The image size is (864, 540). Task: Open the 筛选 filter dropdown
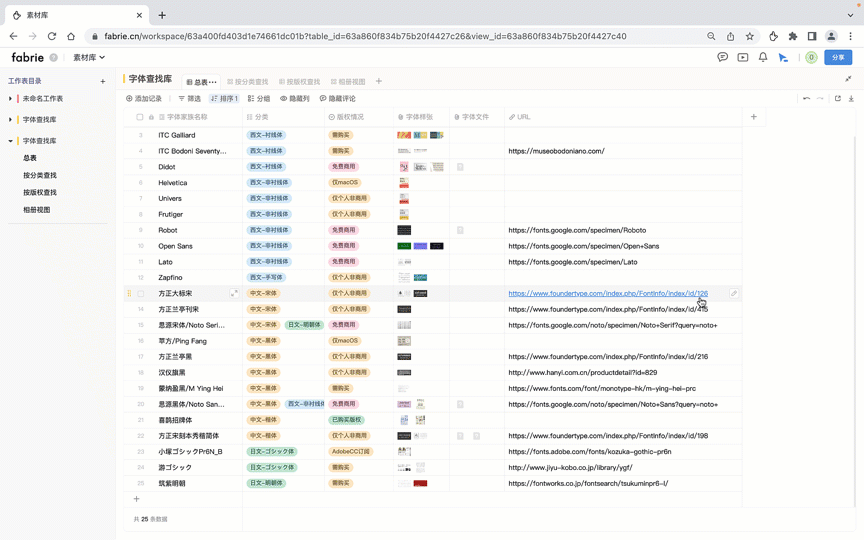tap(190, 99)
